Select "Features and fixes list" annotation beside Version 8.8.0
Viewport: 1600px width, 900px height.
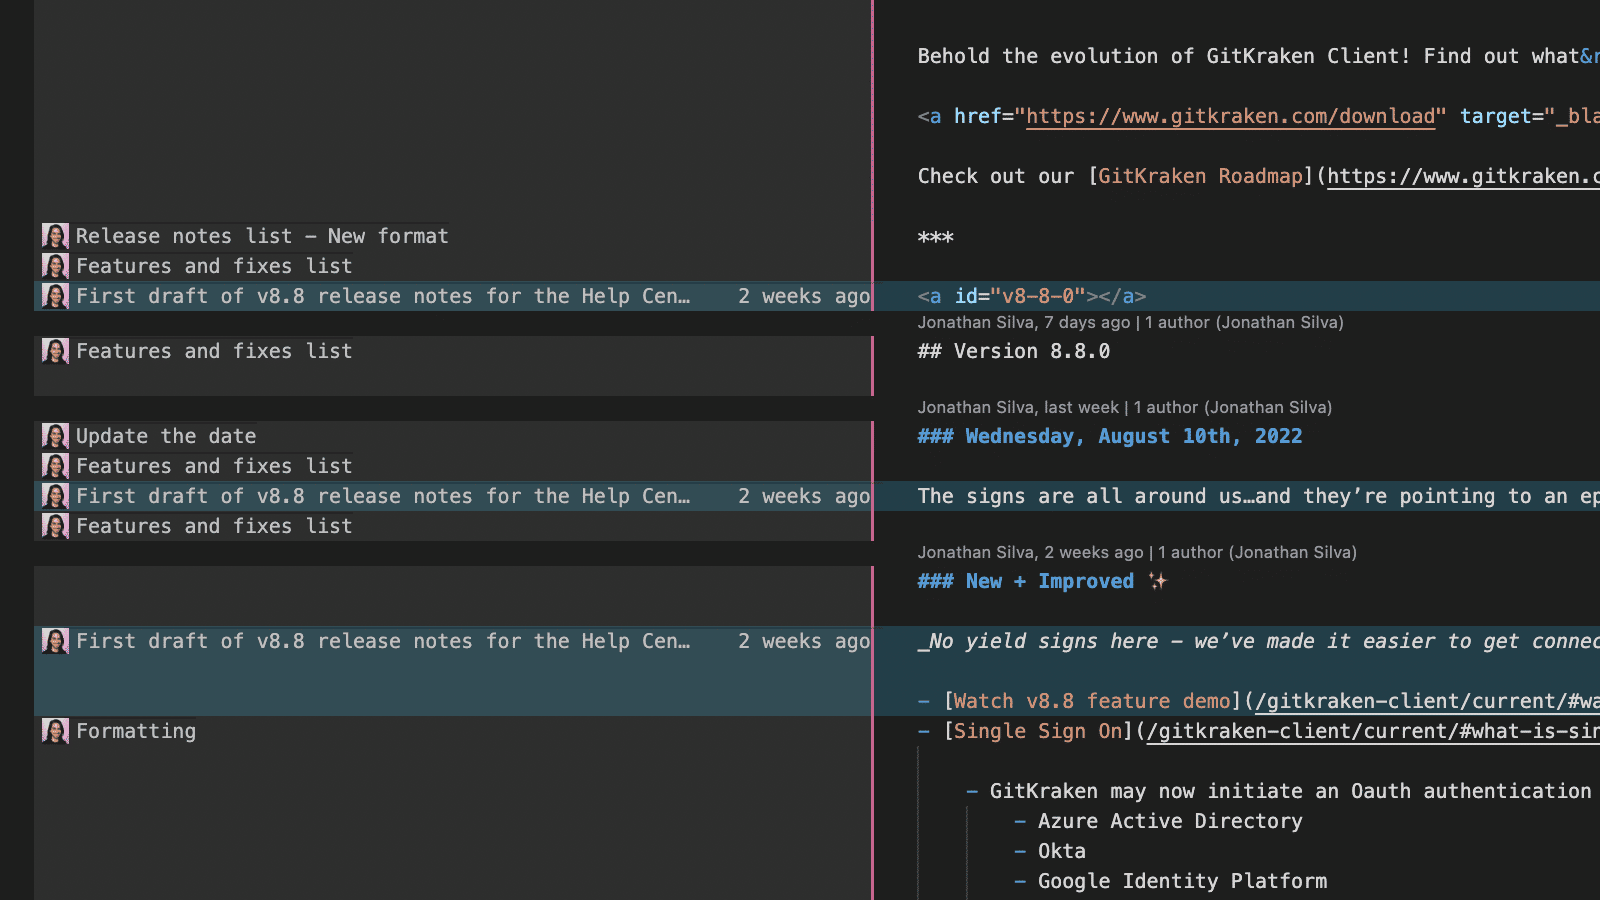(214, 351)
